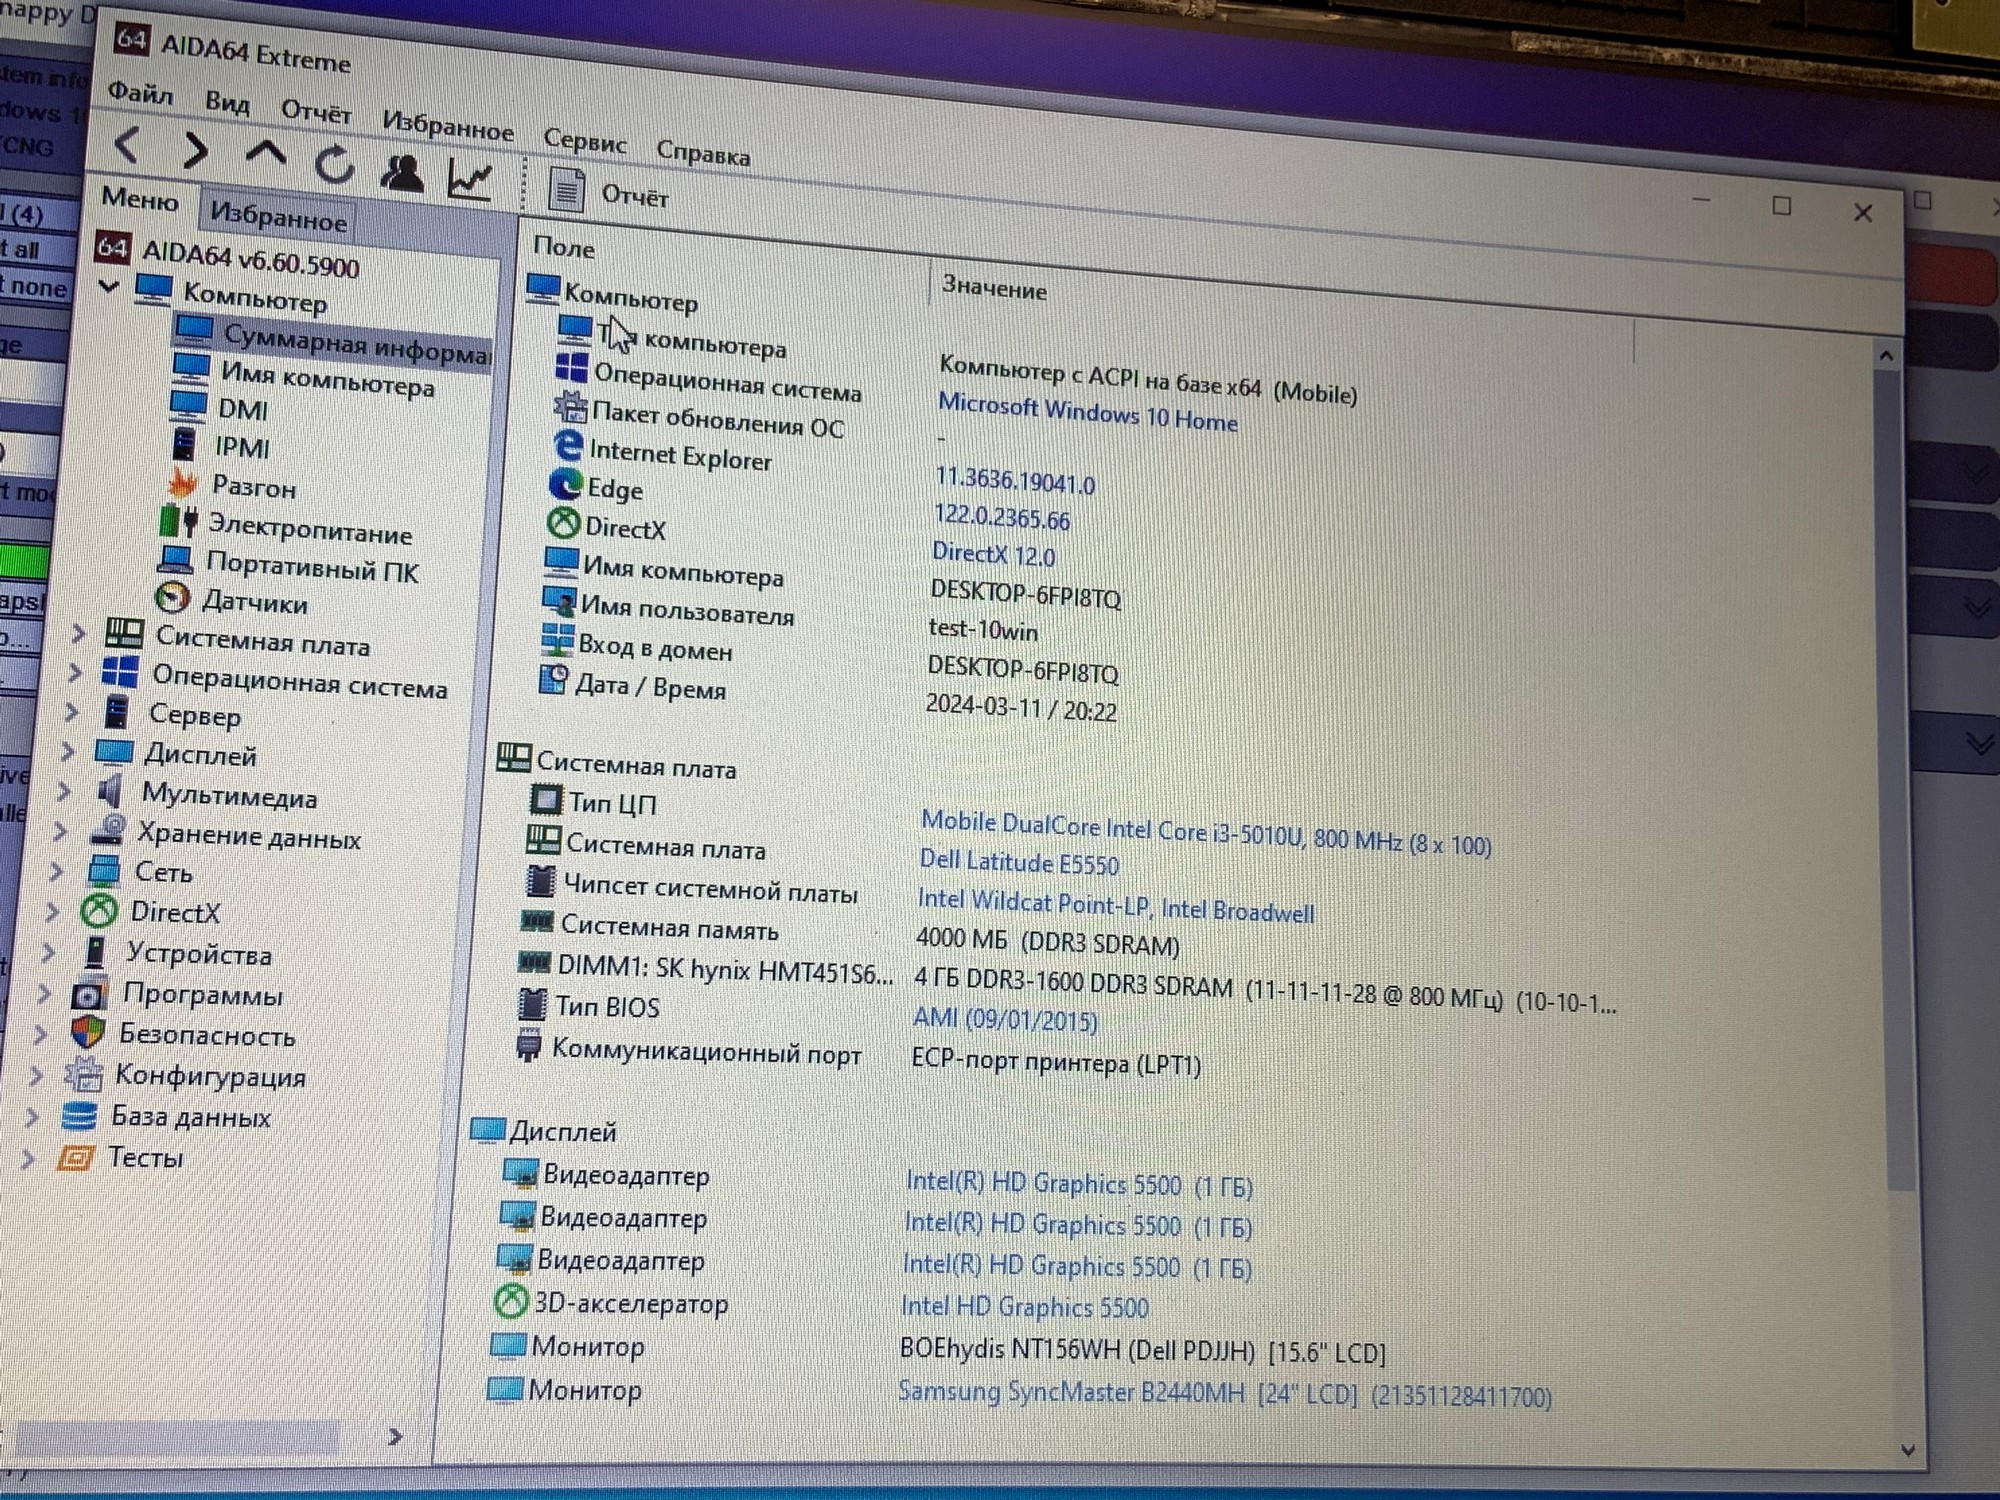The width and height of the screenshot is (2000, 1500).
Task: Open the Intel Core i3-5010U CPU link
Action: click(x=1206, y=833)
